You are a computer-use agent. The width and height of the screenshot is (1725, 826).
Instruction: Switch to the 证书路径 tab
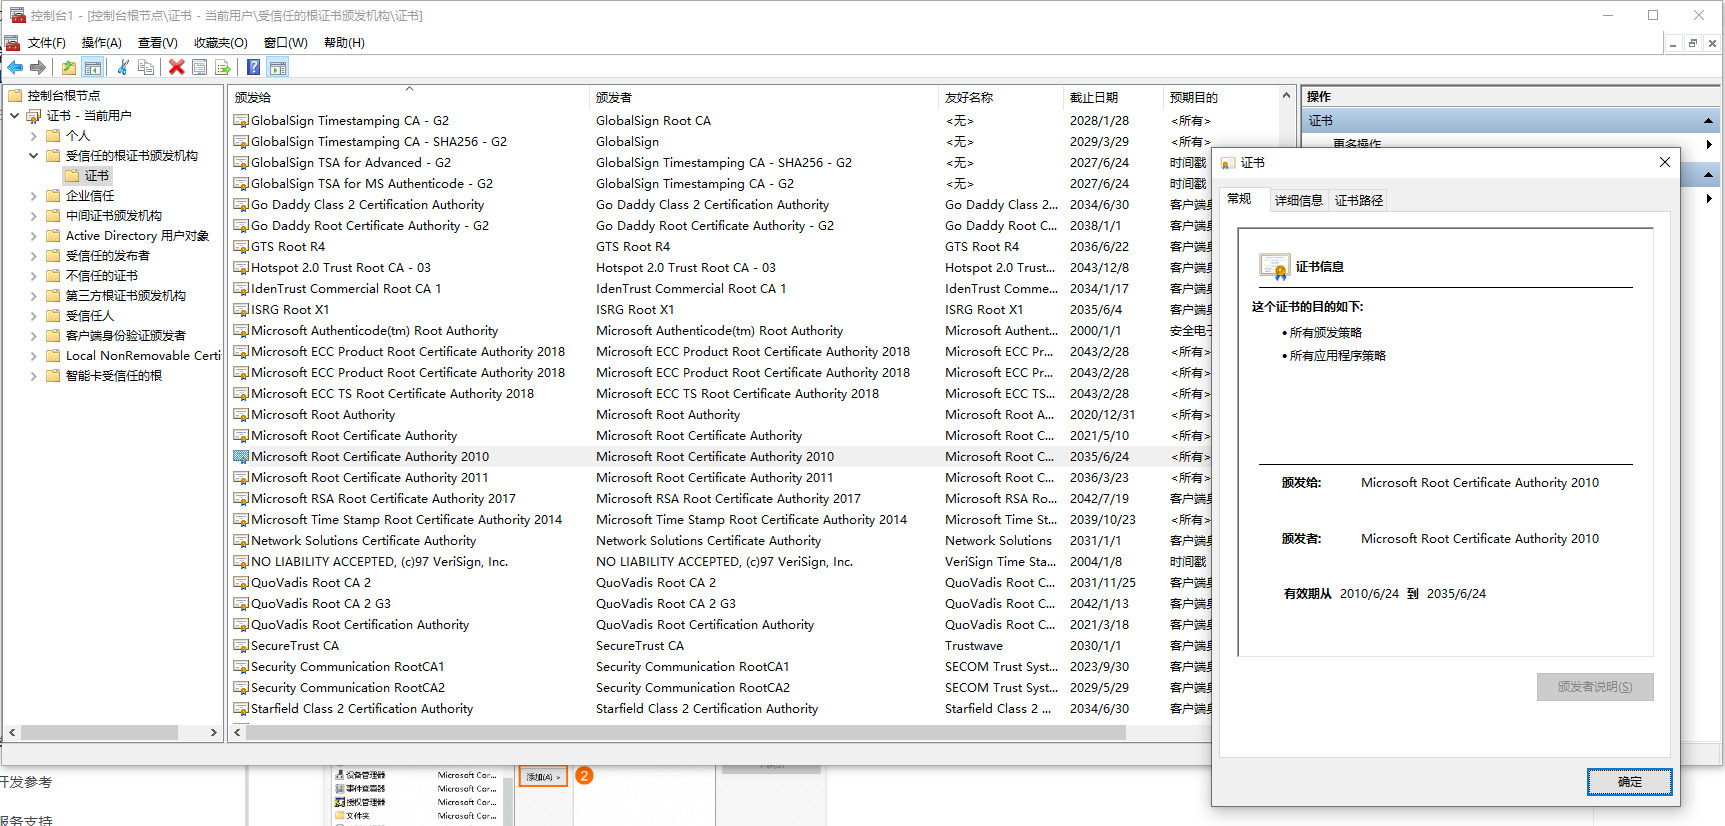coord(1358,200)
